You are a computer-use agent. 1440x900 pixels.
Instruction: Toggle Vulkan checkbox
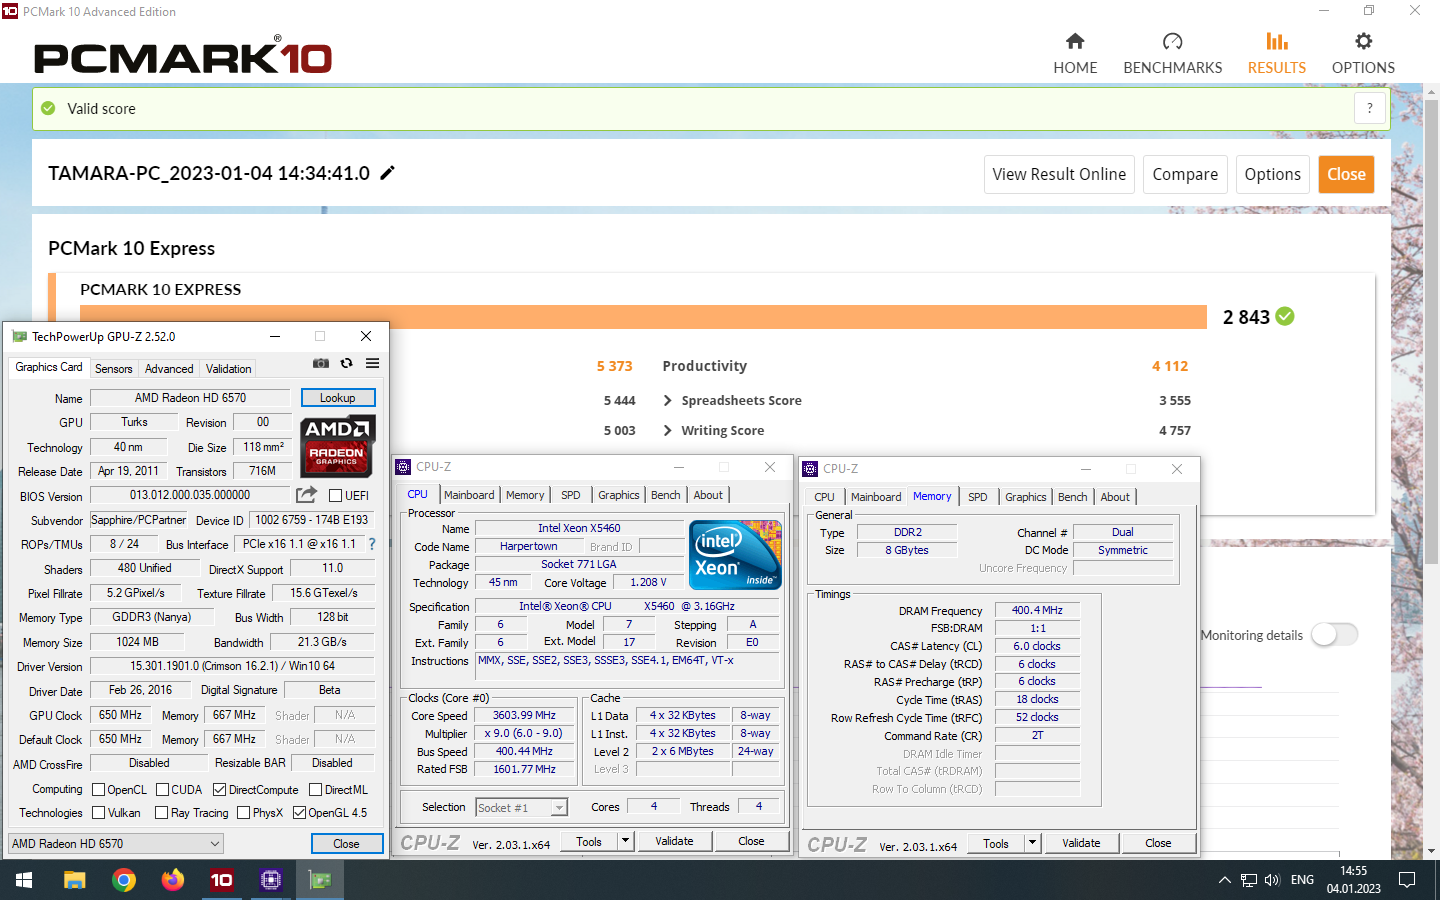(x=99, y=812)
